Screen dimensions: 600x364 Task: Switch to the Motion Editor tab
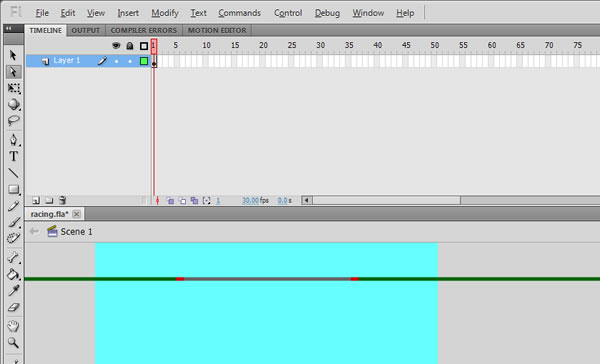pos(217,30)
